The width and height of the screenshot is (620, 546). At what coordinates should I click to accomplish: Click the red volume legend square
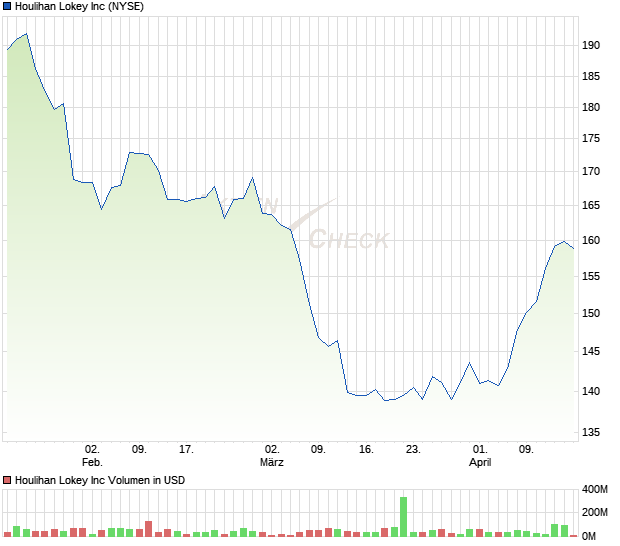click(7, 480)
